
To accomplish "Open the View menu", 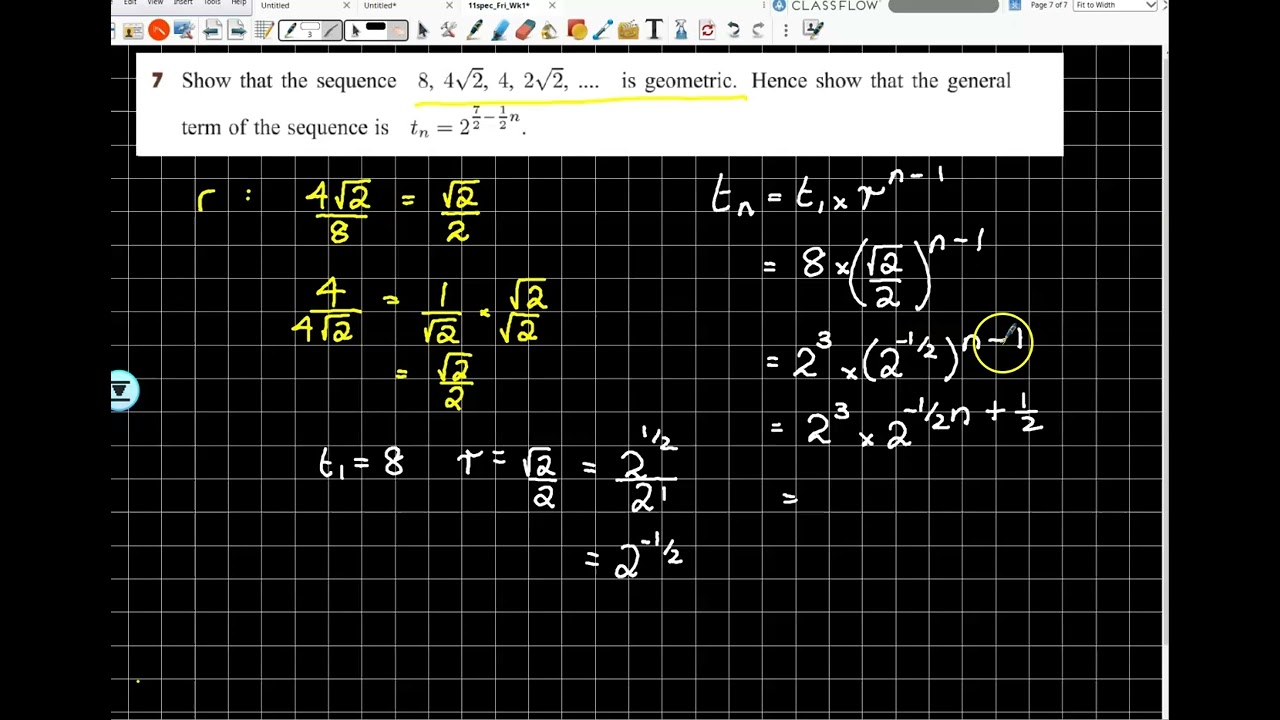I will tap(155, 3).
